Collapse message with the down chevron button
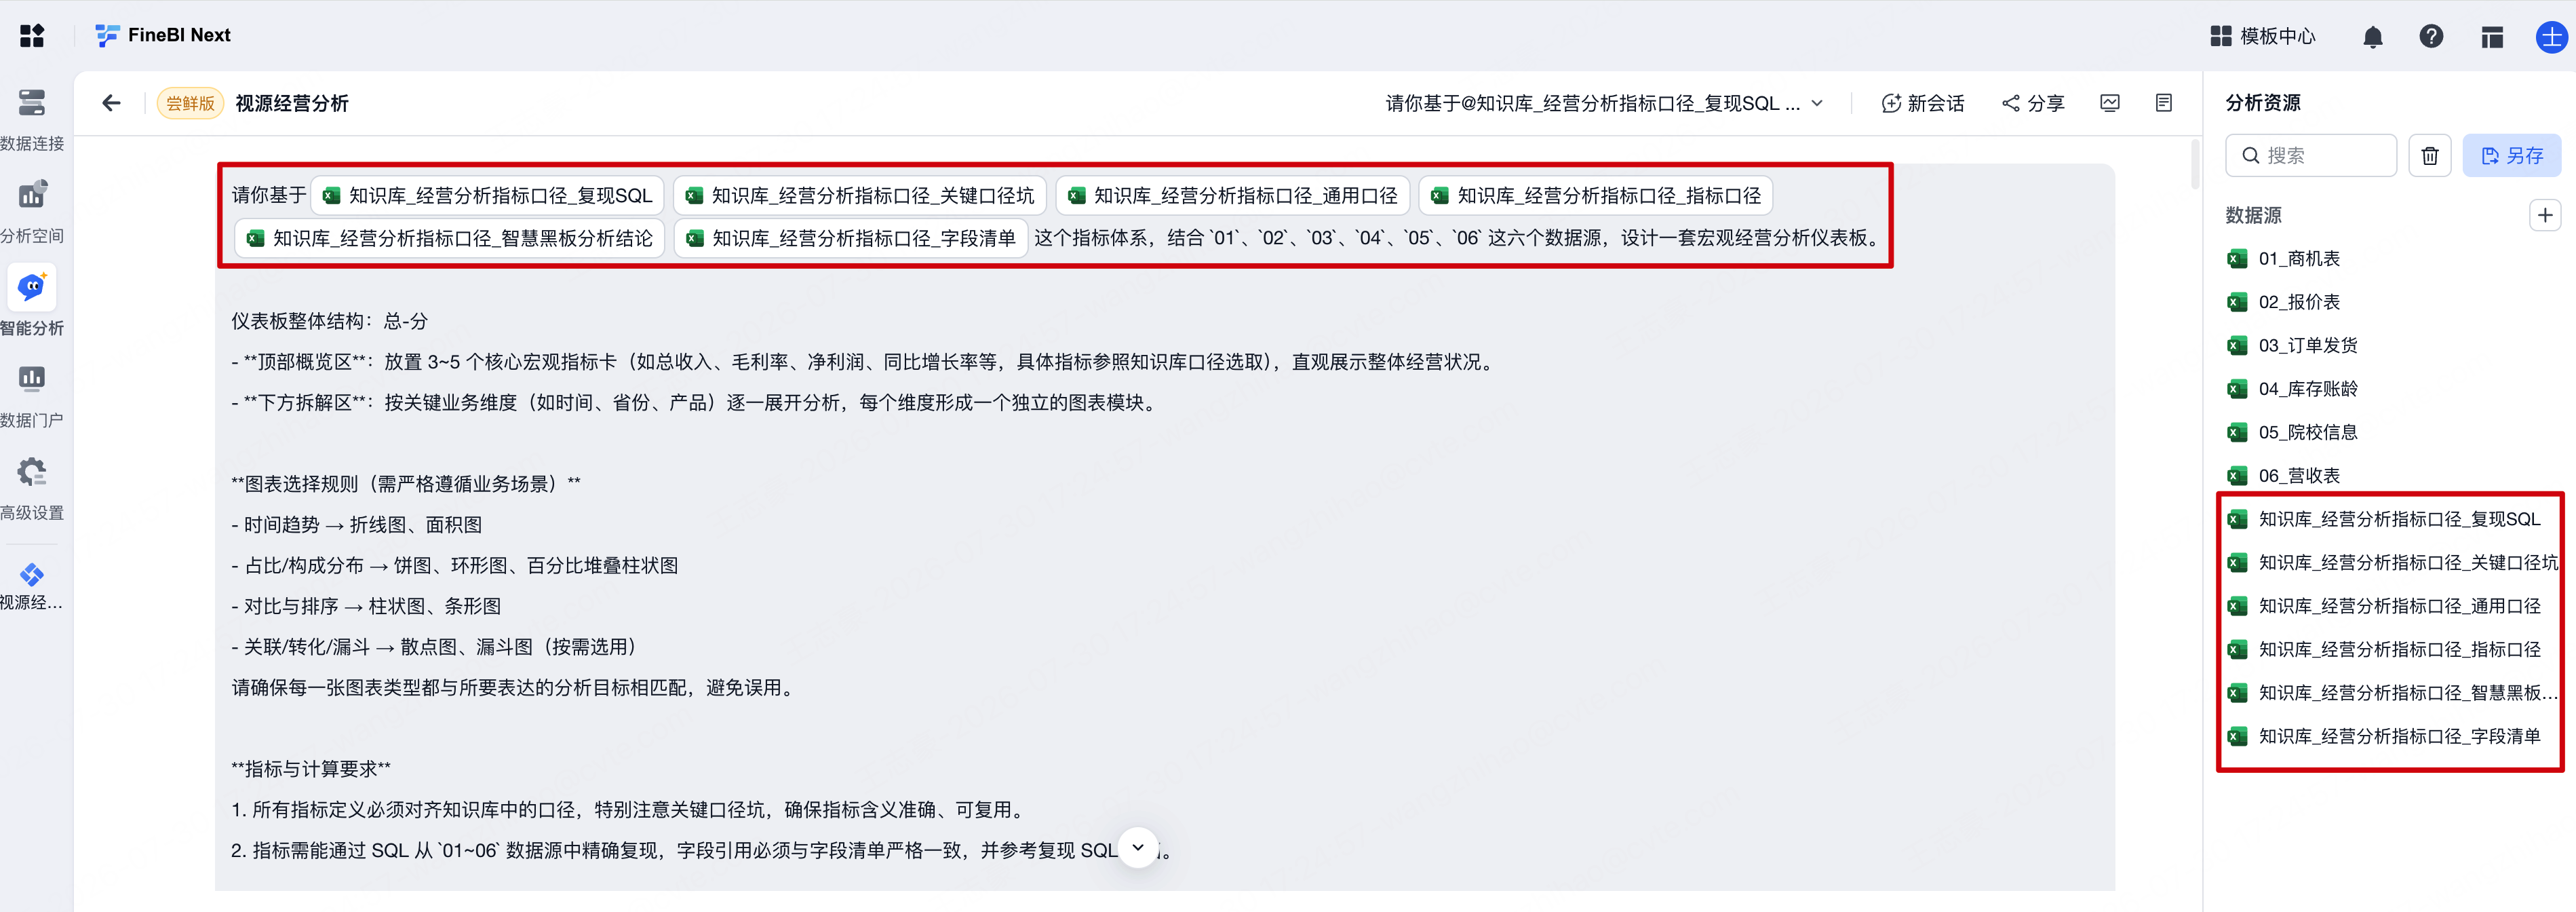 click(x=1138, y=847)
